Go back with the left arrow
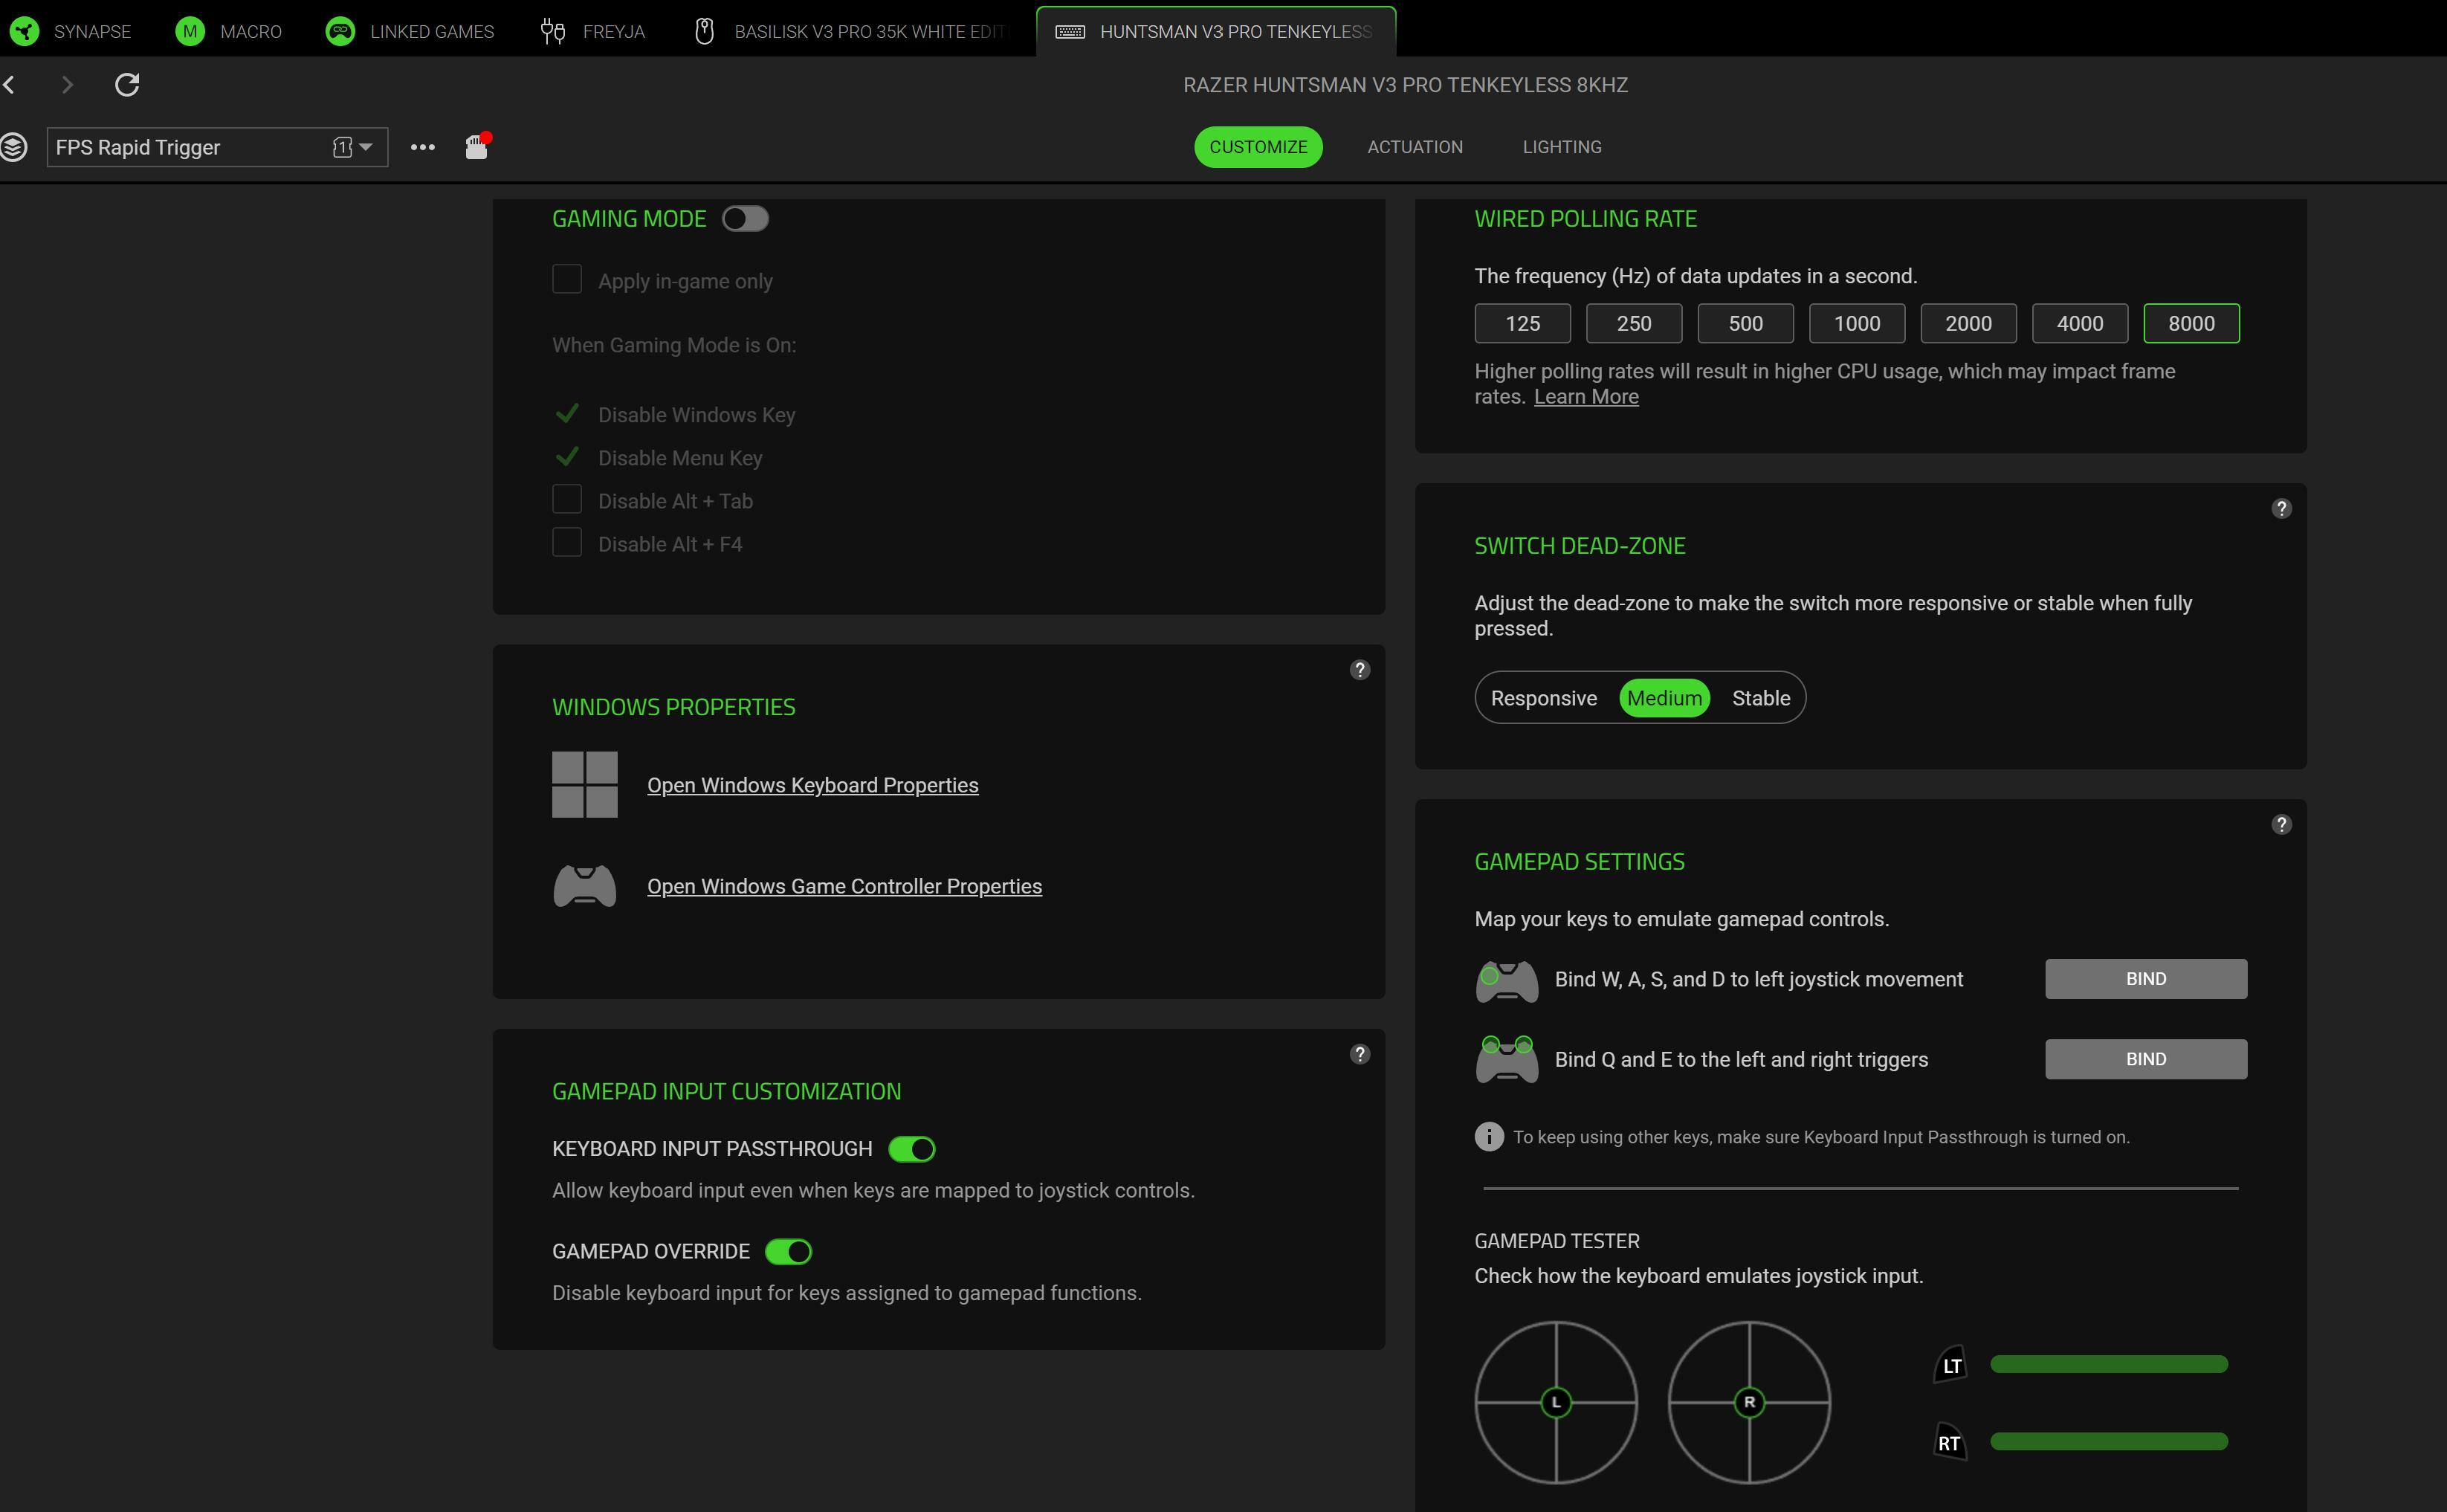The width and height of the screenshot is (2447, 1512). [x=10, y=85]
